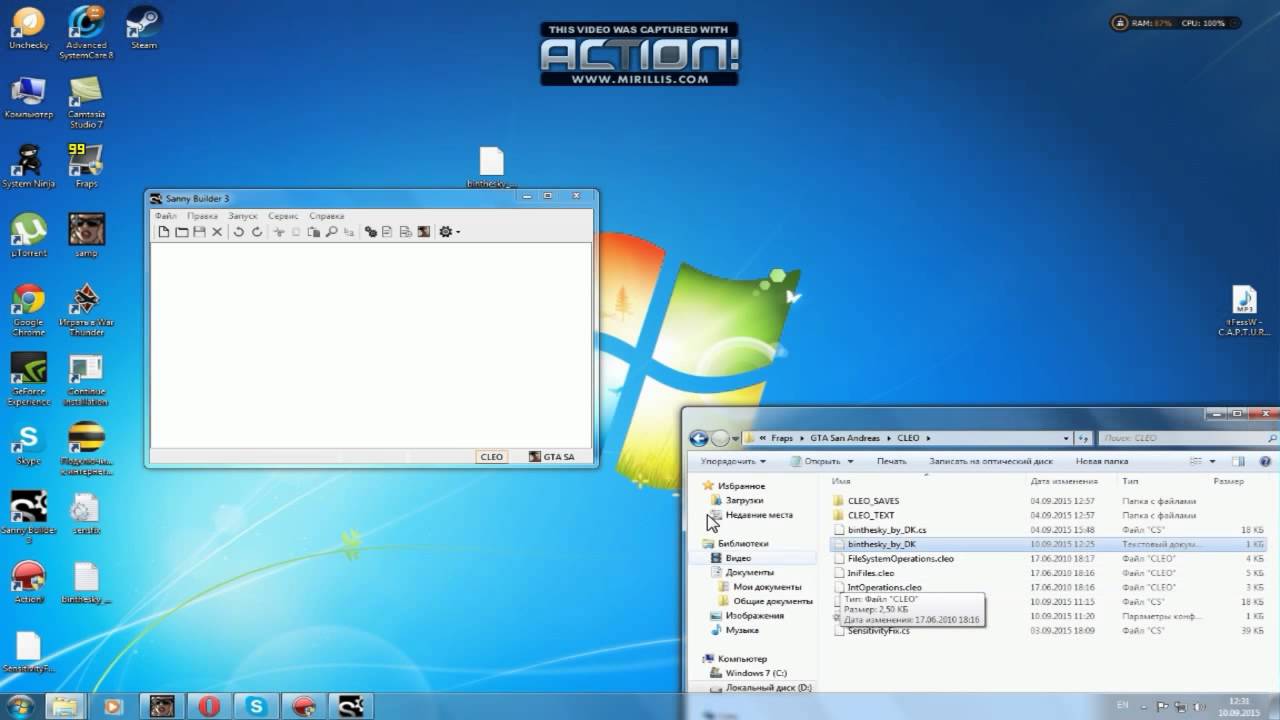Click New file icon in Sanny Builder toolbar
This screenshot has width=1280, height=720.
click(x=164, y=232)
